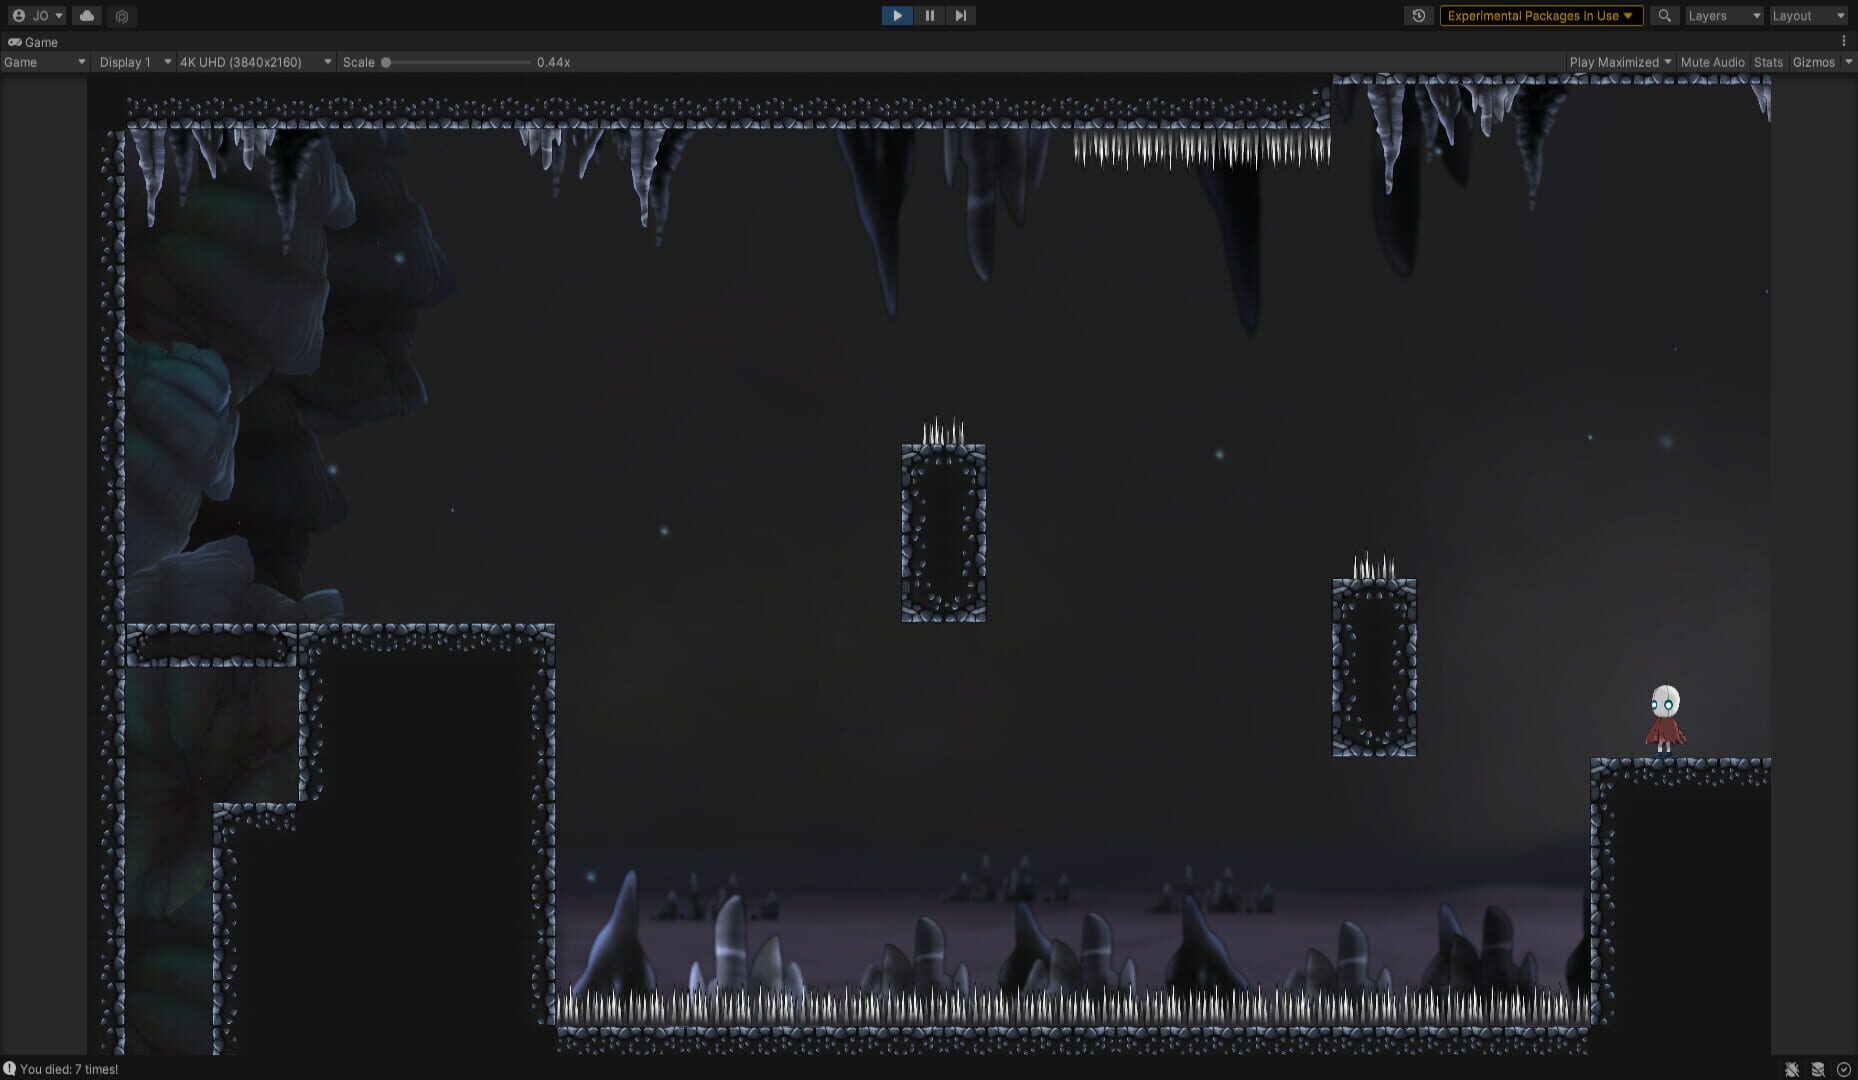Toggle Gizmos visibility in Game view
This screenshot has width=1858, height=1080.
[1813, 62]
